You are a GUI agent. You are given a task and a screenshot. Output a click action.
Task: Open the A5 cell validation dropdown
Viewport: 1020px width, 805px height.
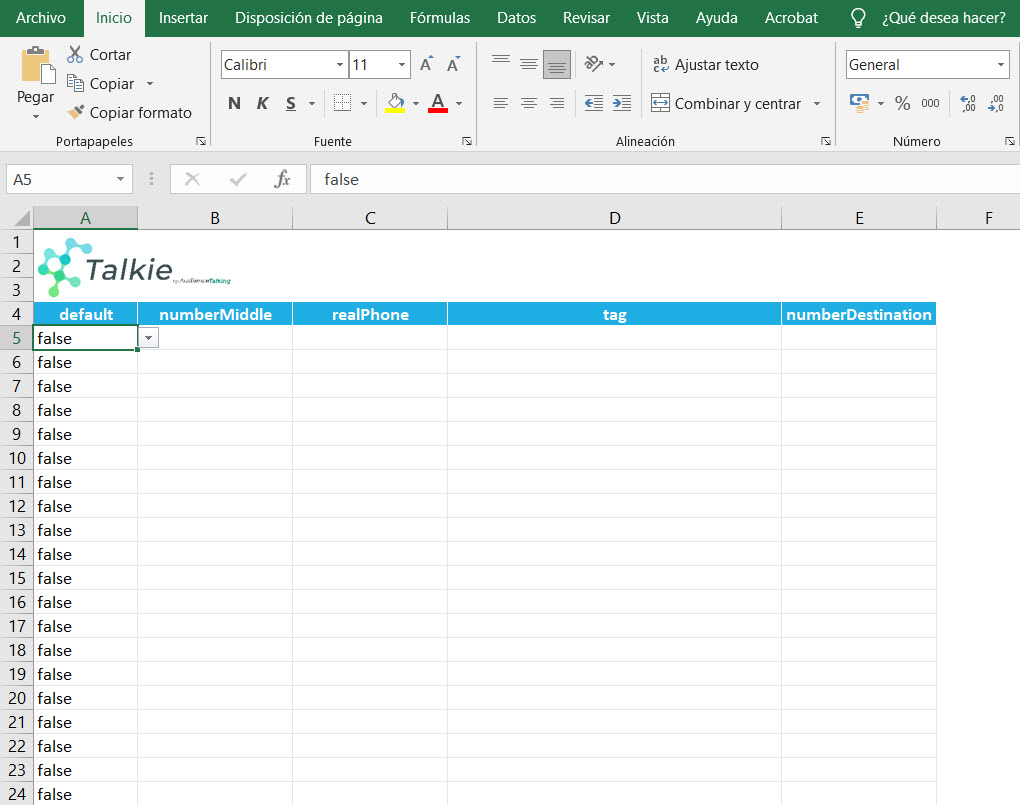(x=149, y=338)
